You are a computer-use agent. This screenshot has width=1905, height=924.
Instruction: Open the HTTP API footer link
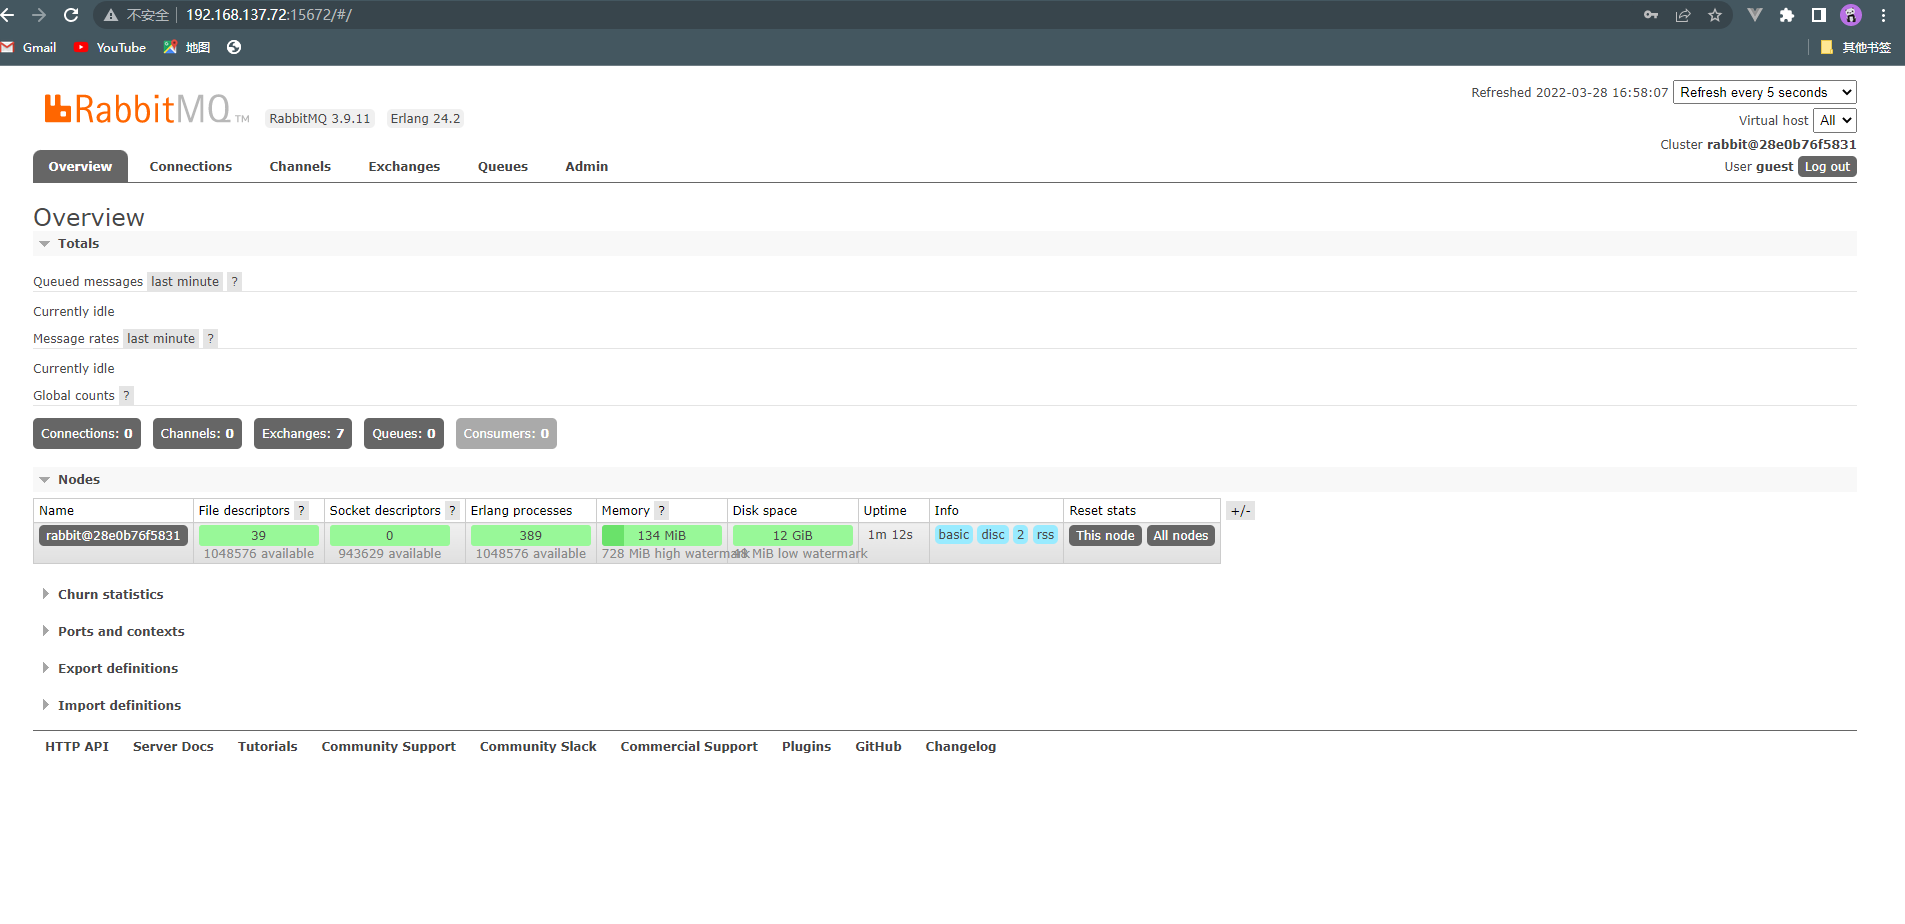[x=77, y=747]
